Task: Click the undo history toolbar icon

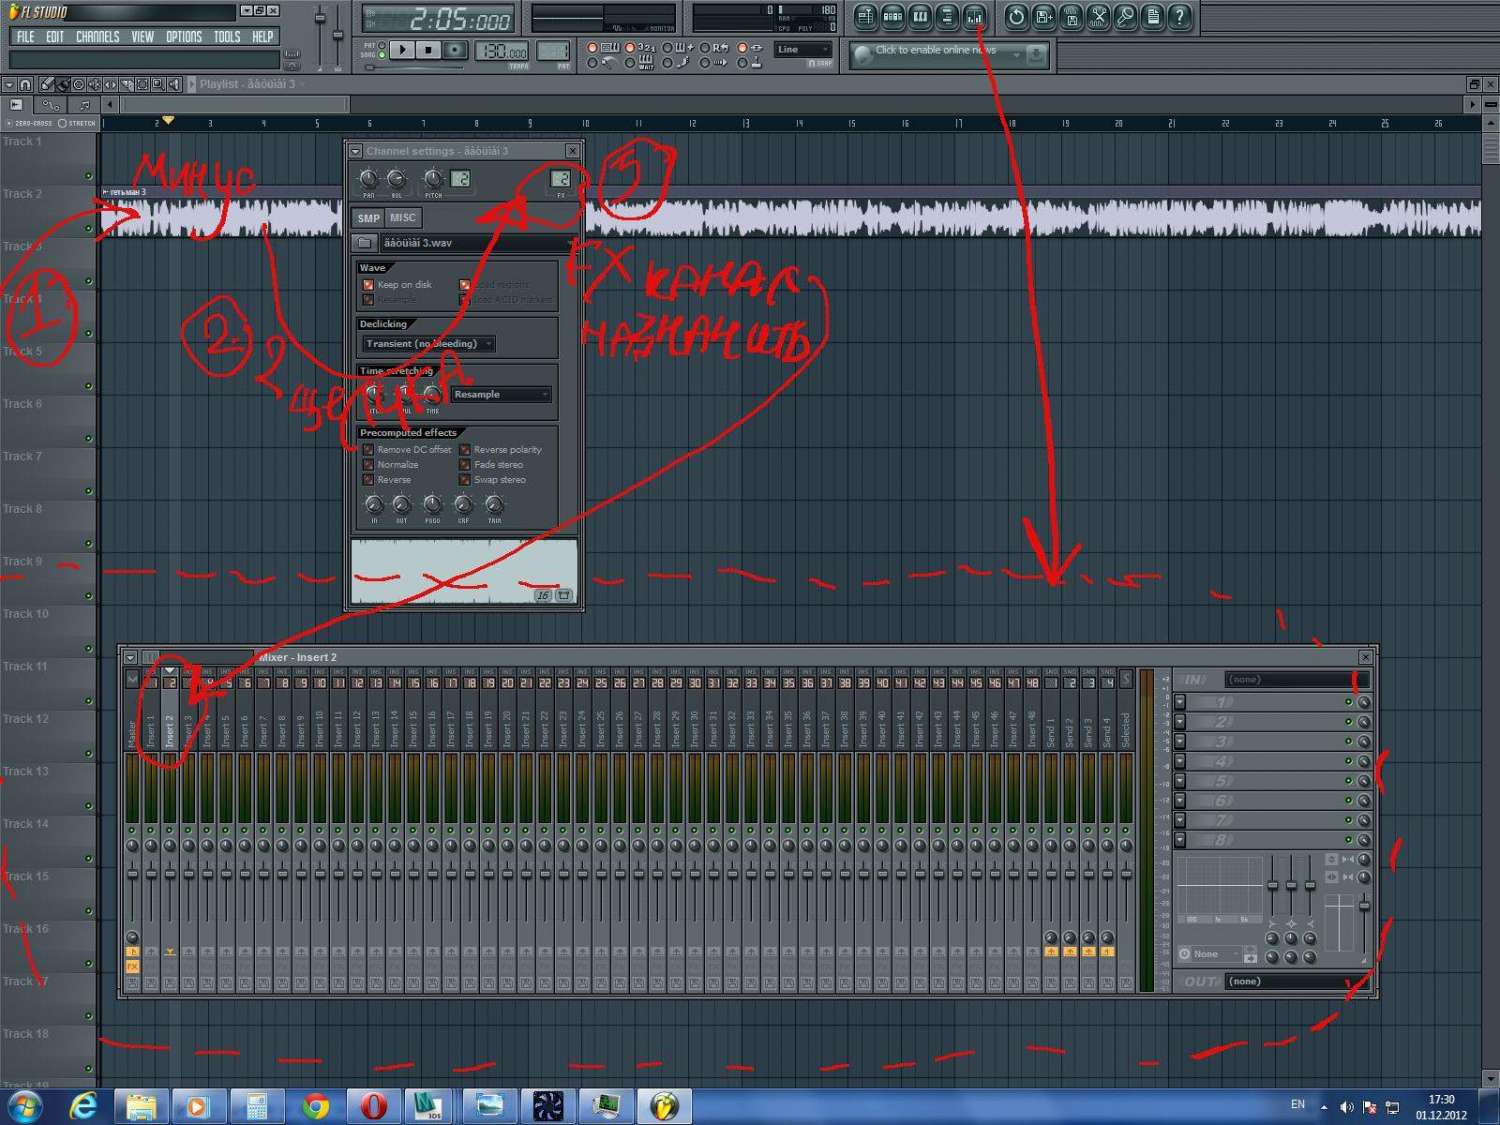Action: pyautogui.click(x=1016, y=16)
